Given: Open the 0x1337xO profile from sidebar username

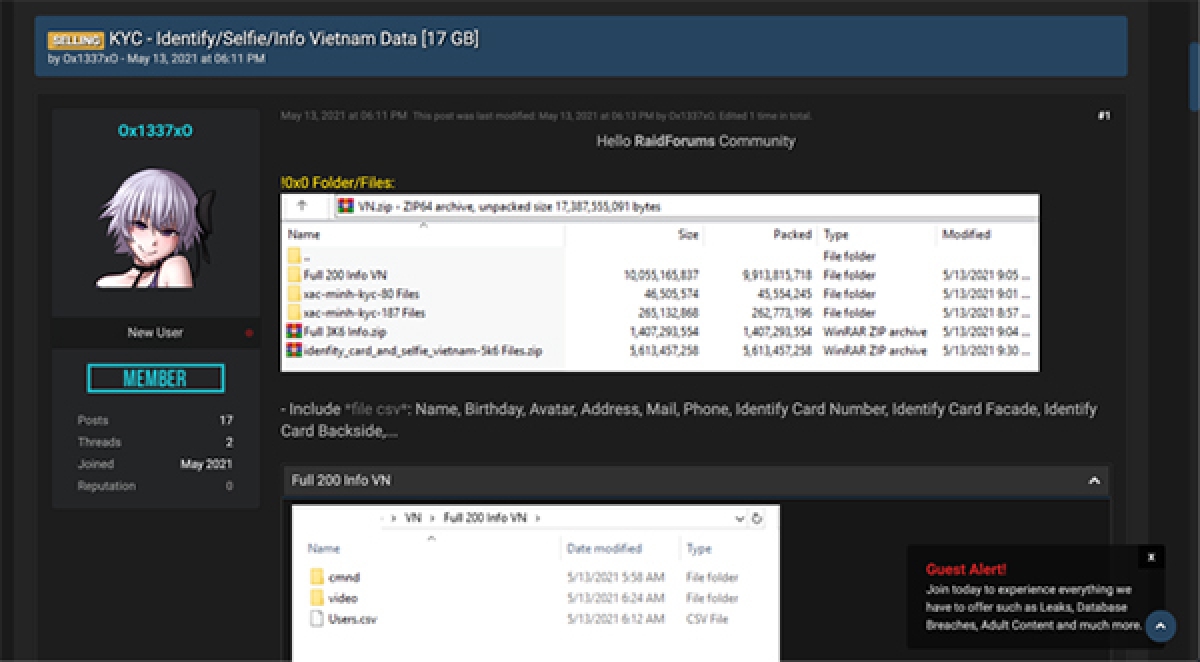Looking at the screenshot, I should 155,131.
